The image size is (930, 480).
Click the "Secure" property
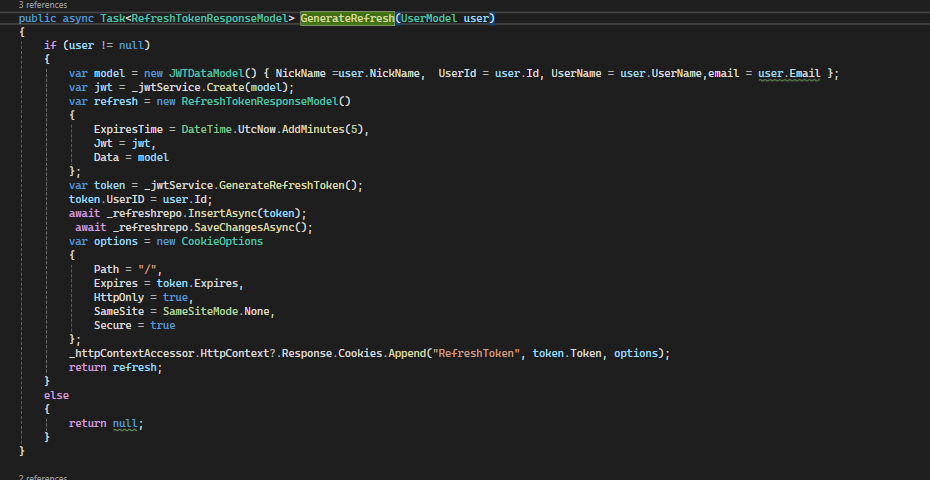pyautogui.click(x=113, y=326)
